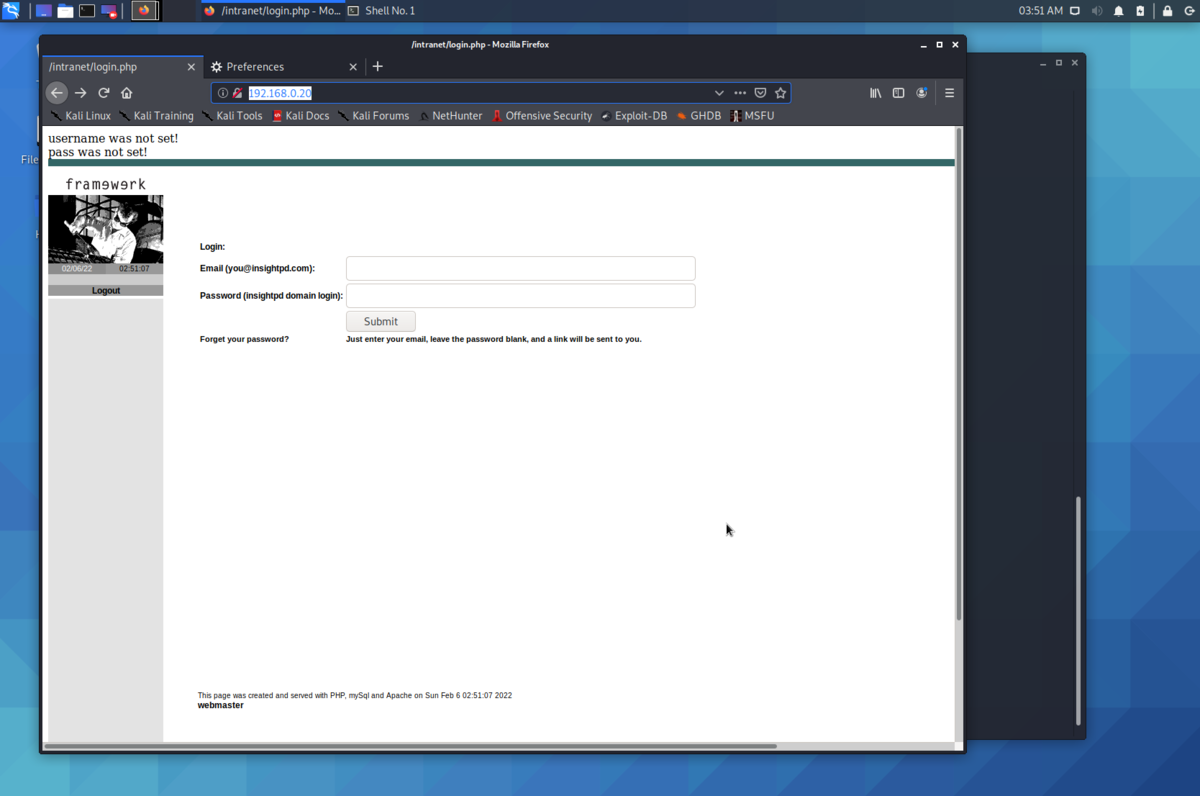
Task: Open the Firefox Library view
Action: [x=876, y=93]
